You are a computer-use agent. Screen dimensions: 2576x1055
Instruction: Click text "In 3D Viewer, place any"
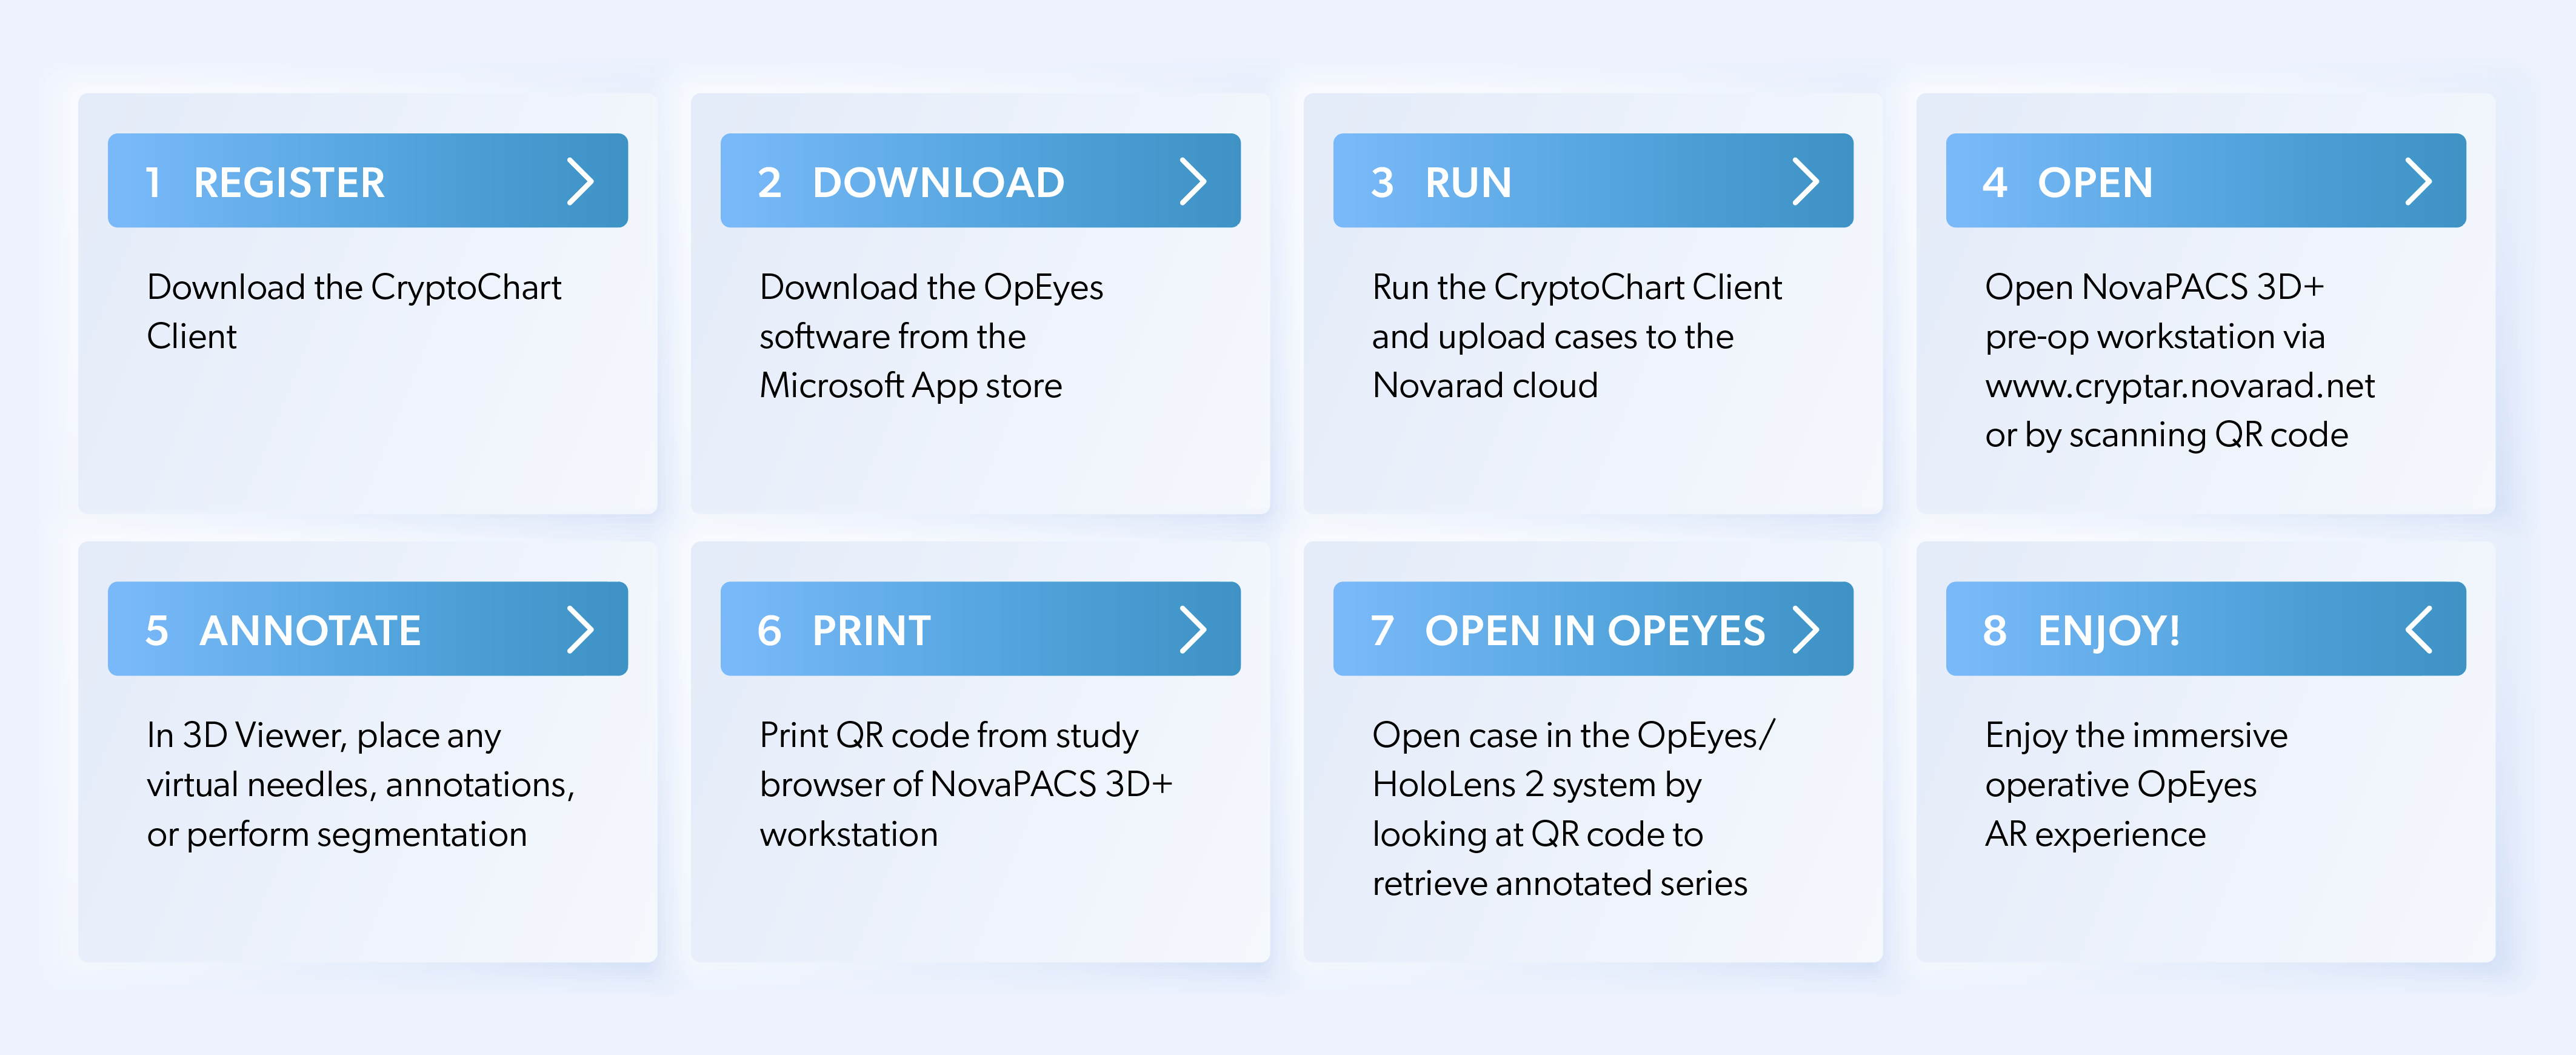coord(324,736)
